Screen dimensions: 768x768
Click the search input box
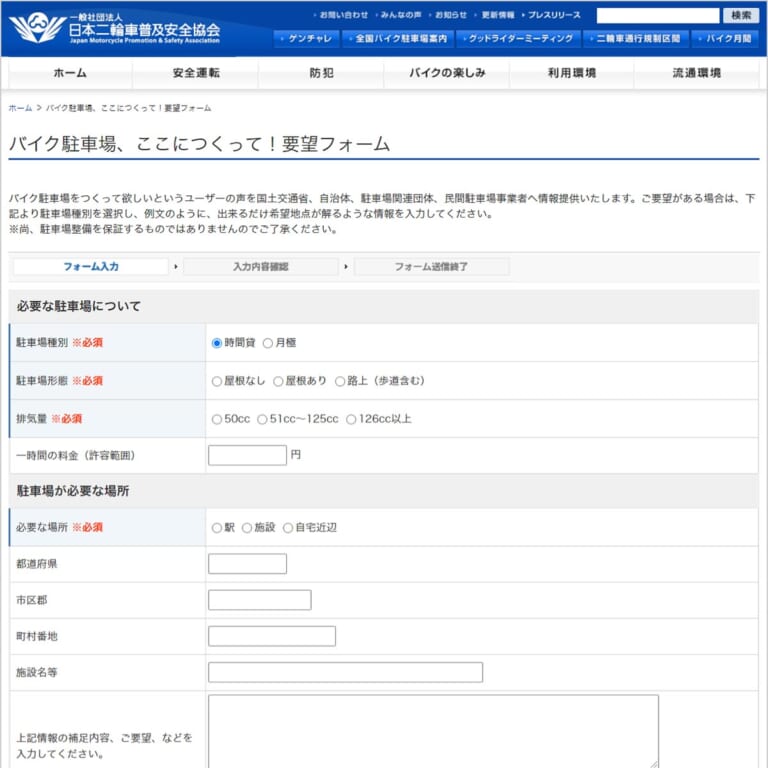[x=657, y=15]
